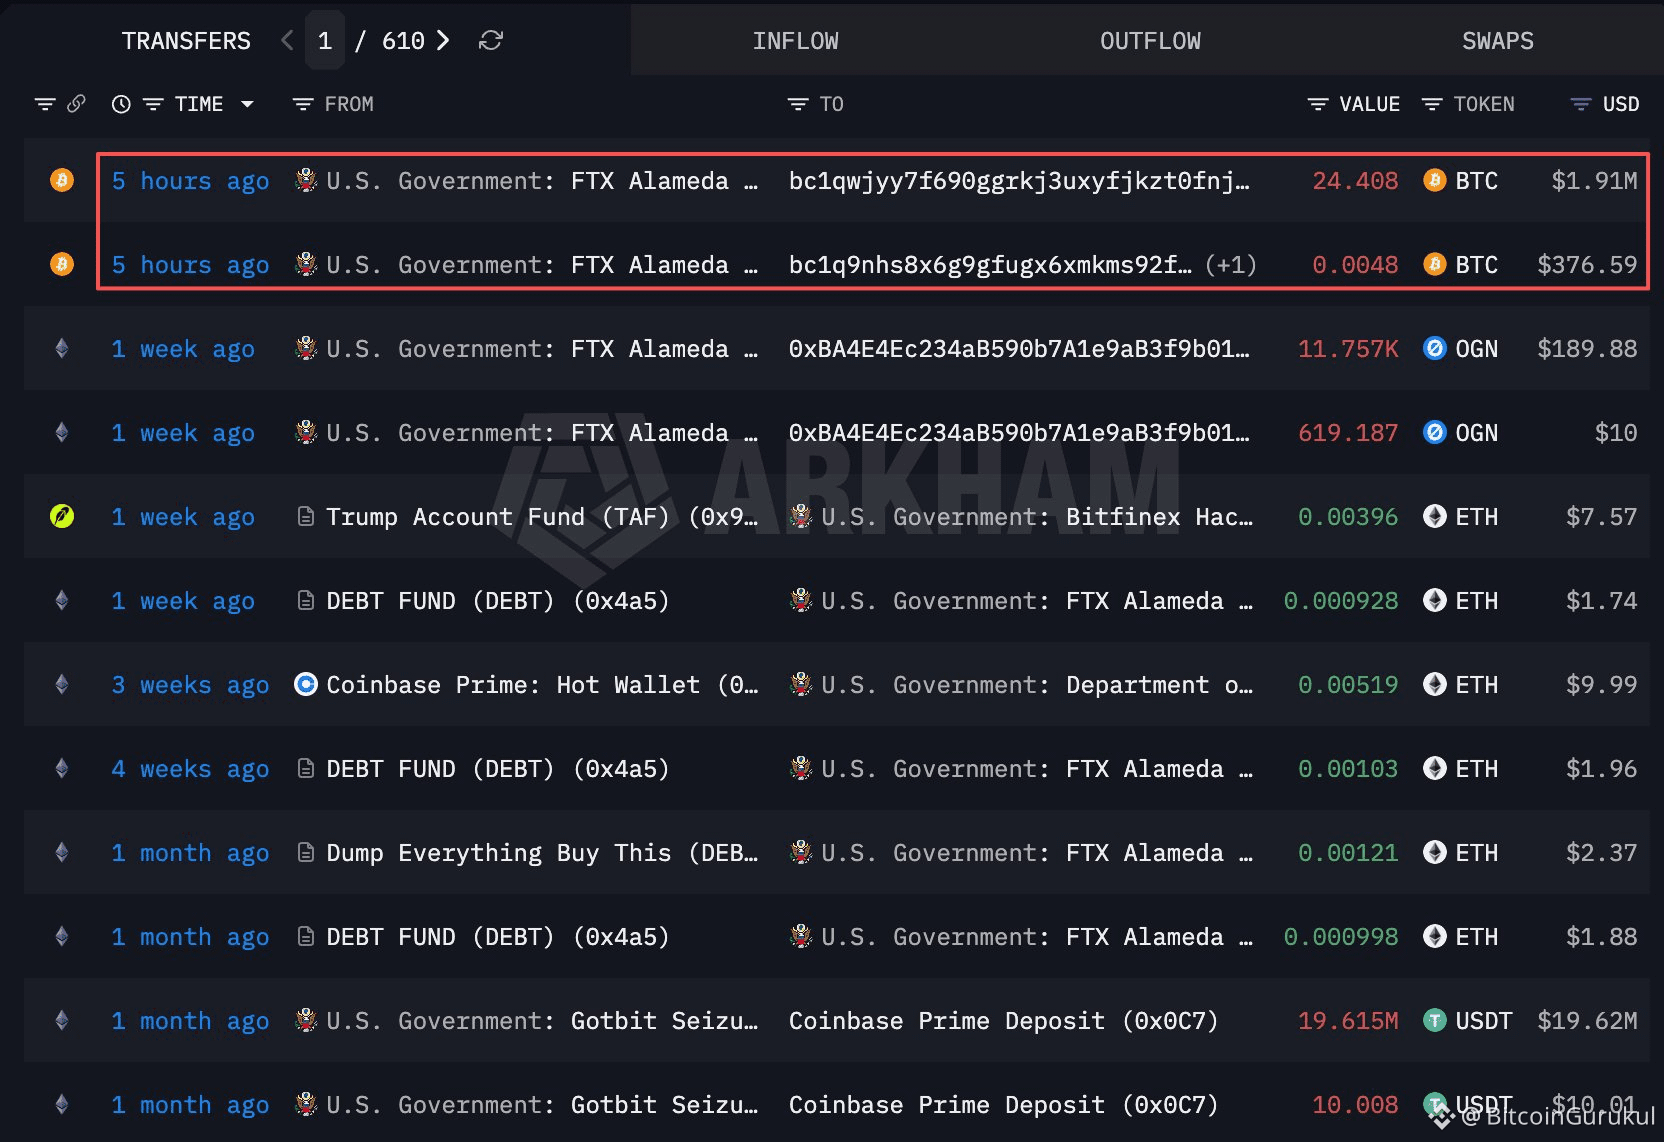
Task: Click the OGN token on the 11.757K row
Action: click(1461, 349)
